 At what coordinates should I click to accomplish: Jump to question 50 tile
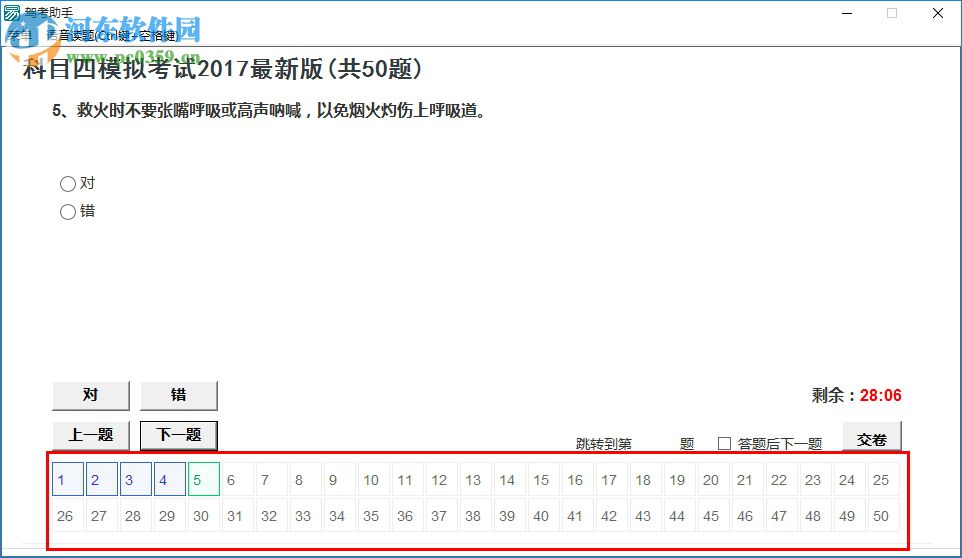[x=884, y=515]
